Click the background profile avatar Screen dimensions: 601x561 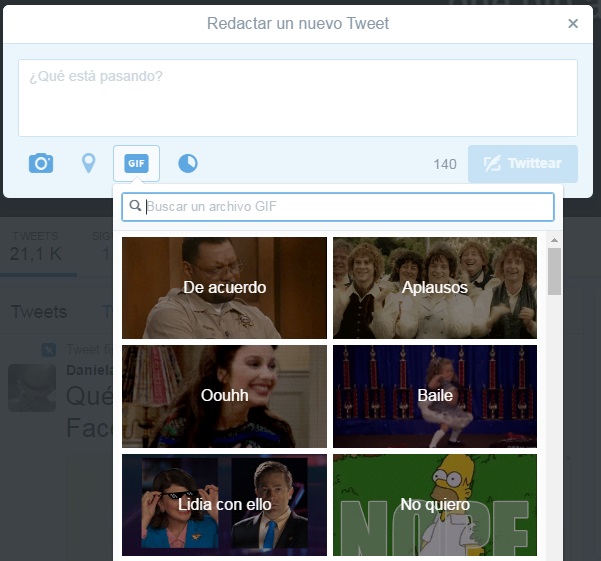[32, 388]
